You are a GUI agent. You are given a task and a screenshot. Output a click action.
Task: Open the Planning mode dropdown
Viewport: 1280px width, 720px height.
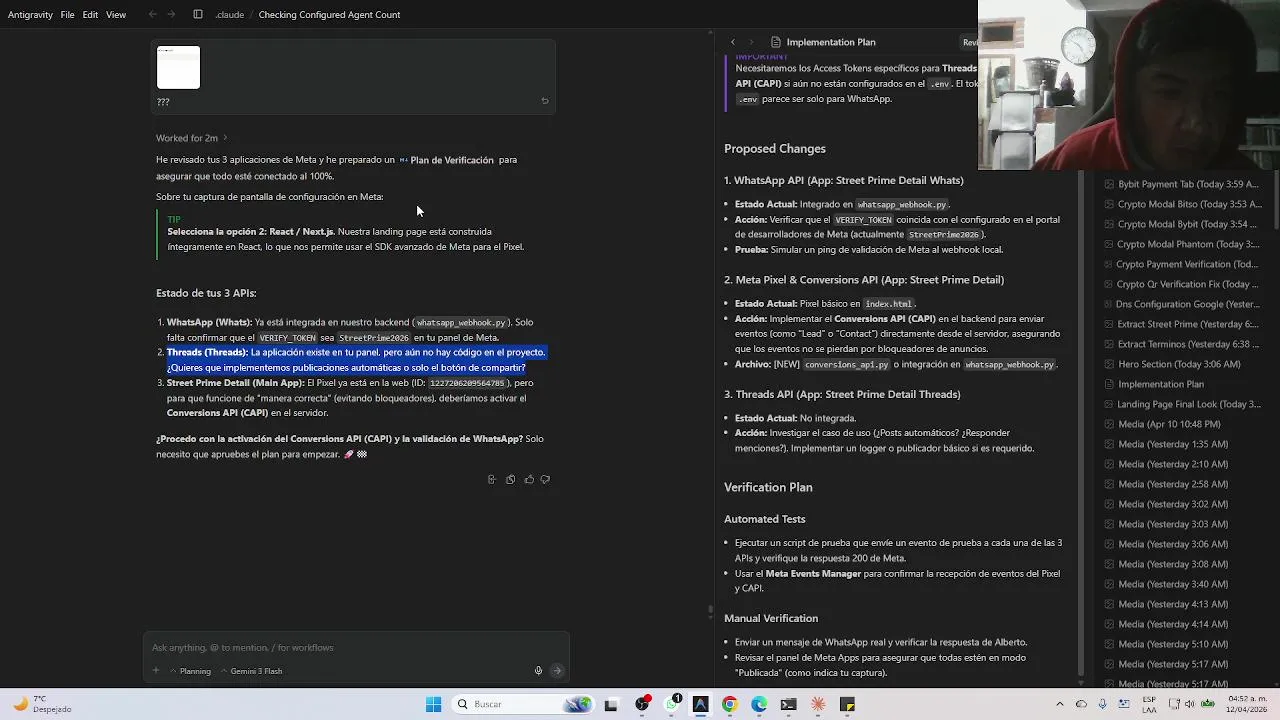[190, 671]
